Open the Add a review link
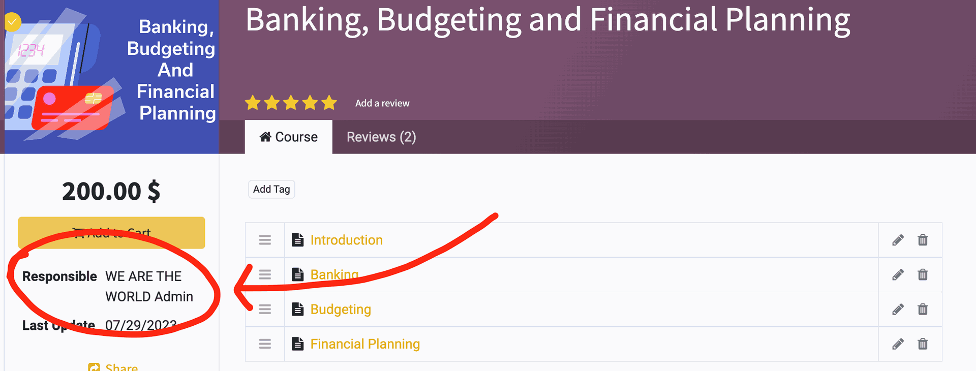Screen dimensions: 976x371 [x=382, y=103]
